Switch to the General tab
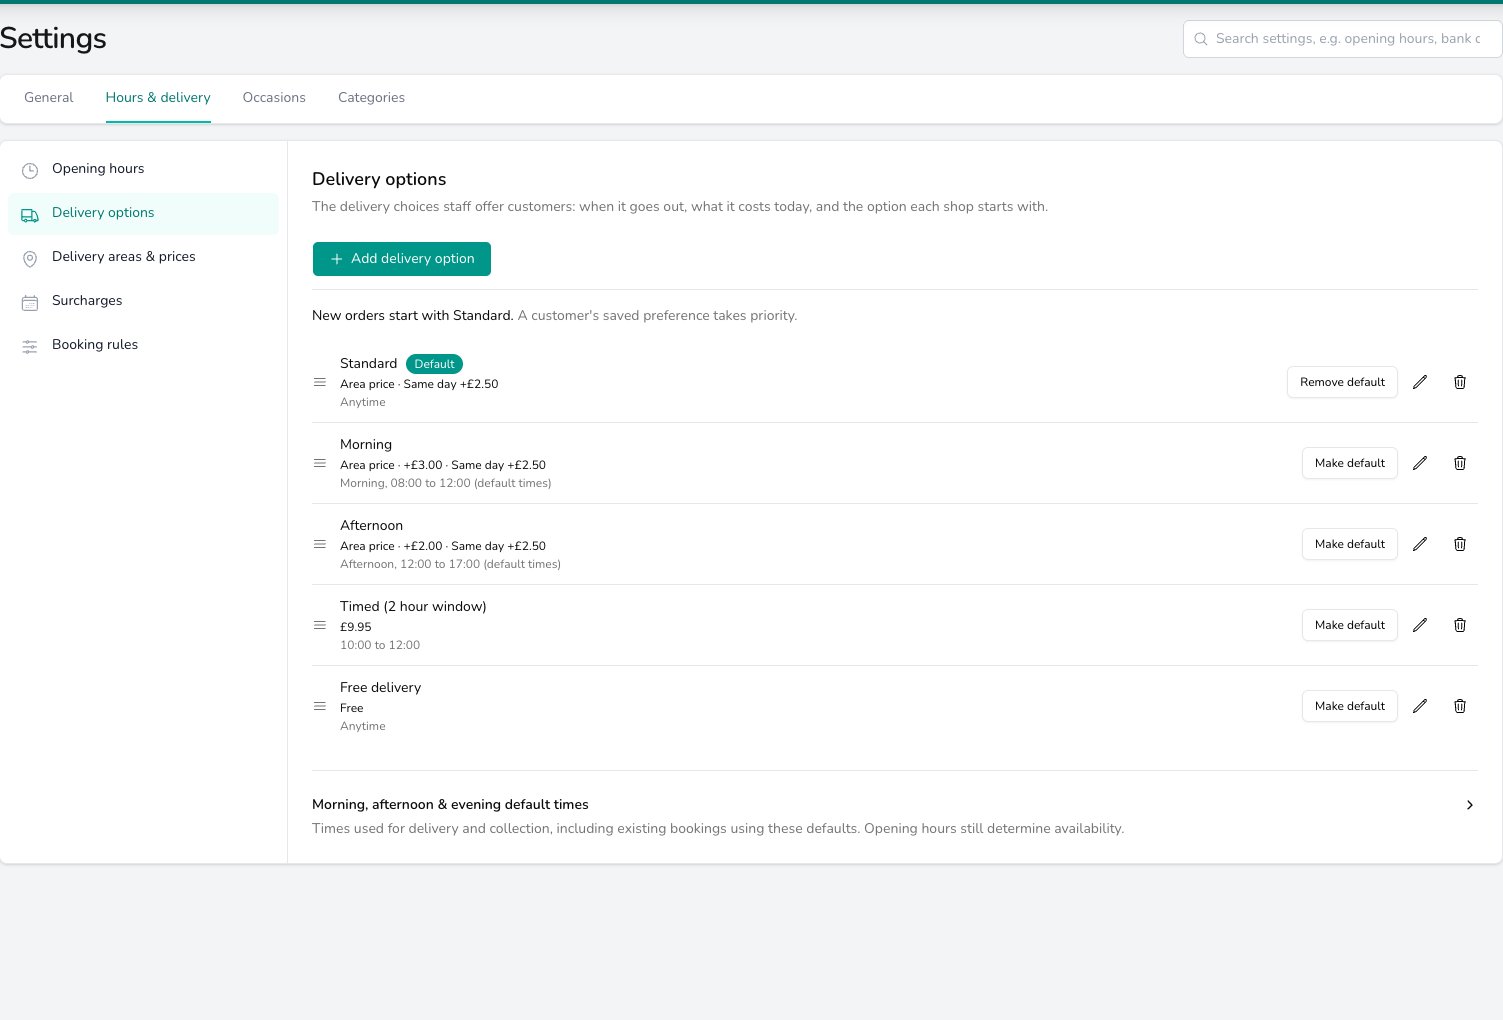The image size is (1503, 1020). [x=49, y=97]
